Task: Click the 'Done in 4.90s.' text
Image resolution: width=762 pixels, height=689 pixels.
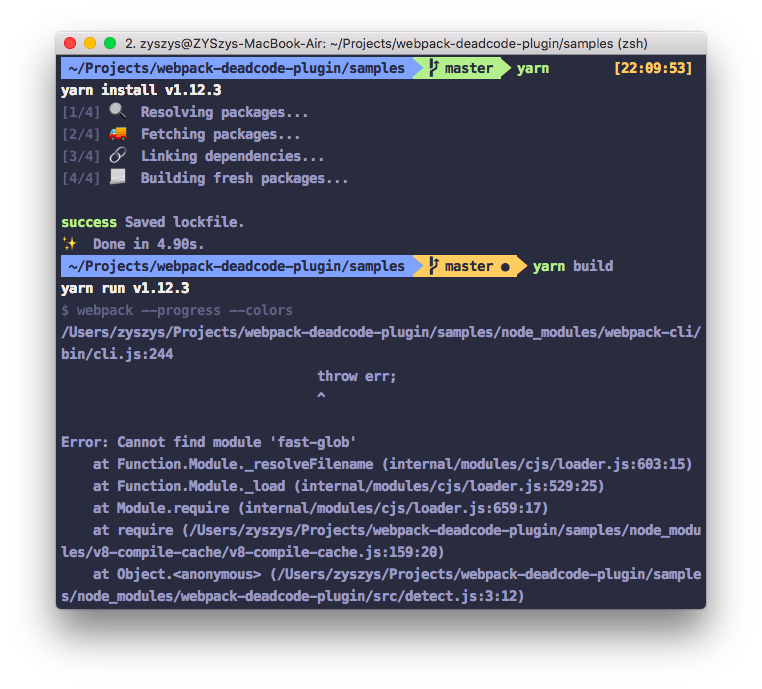Action: [149, 244]
